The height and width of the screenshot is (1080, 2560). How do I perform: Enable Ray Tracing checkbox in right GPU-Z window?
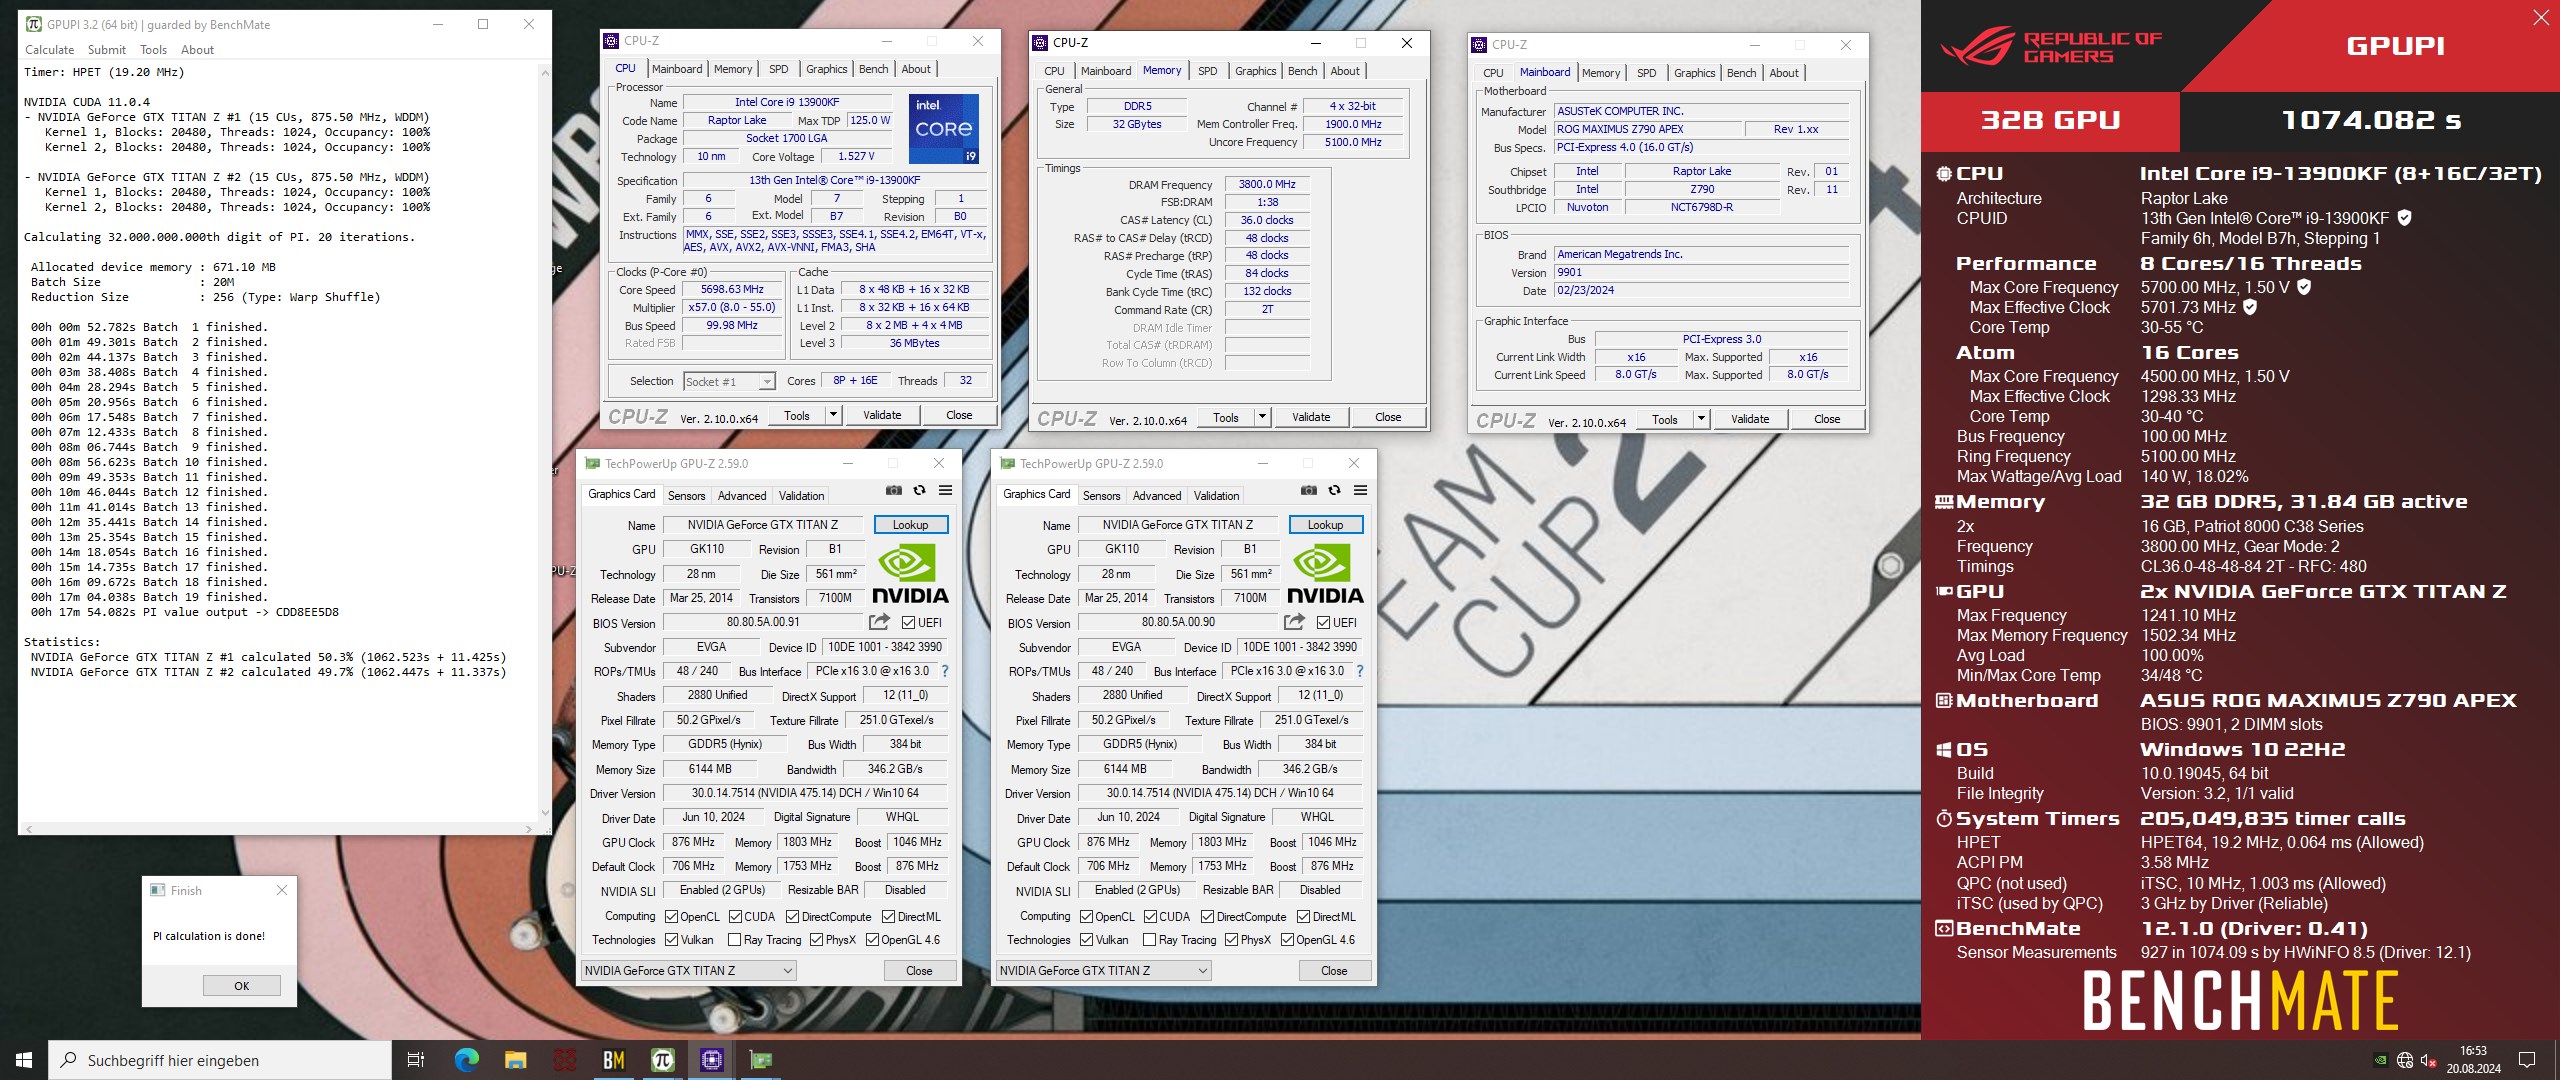point(1150,939)
